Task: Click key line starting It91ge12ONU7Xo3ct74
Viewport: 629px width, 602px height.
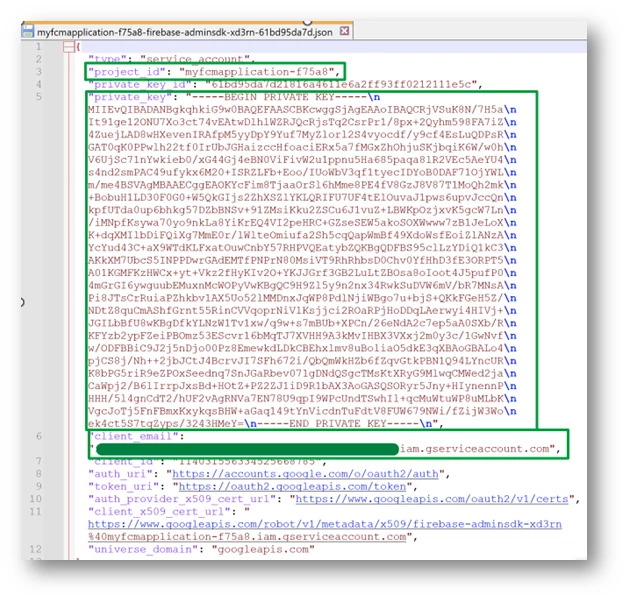Action: pyautogui.click(x=302, y=122)
